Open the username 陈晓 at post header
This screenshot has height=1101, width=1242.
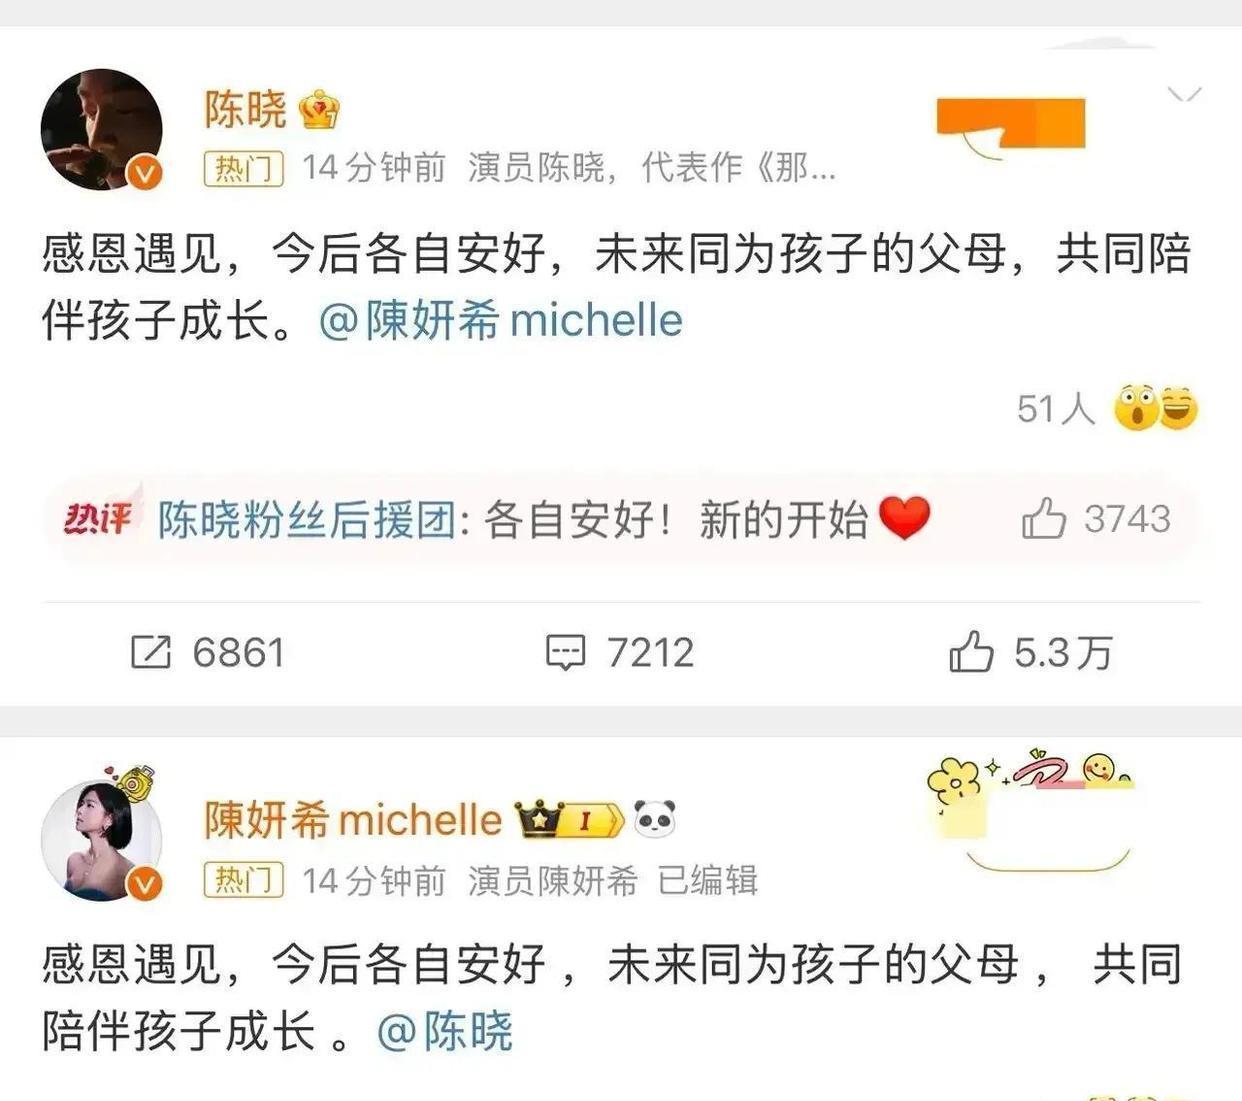[x=245, y=110]
